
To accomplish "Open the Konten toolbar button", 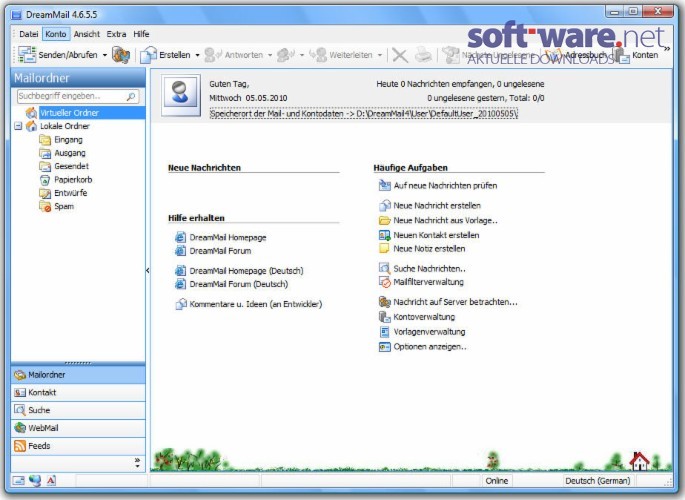I will (637, 55).
